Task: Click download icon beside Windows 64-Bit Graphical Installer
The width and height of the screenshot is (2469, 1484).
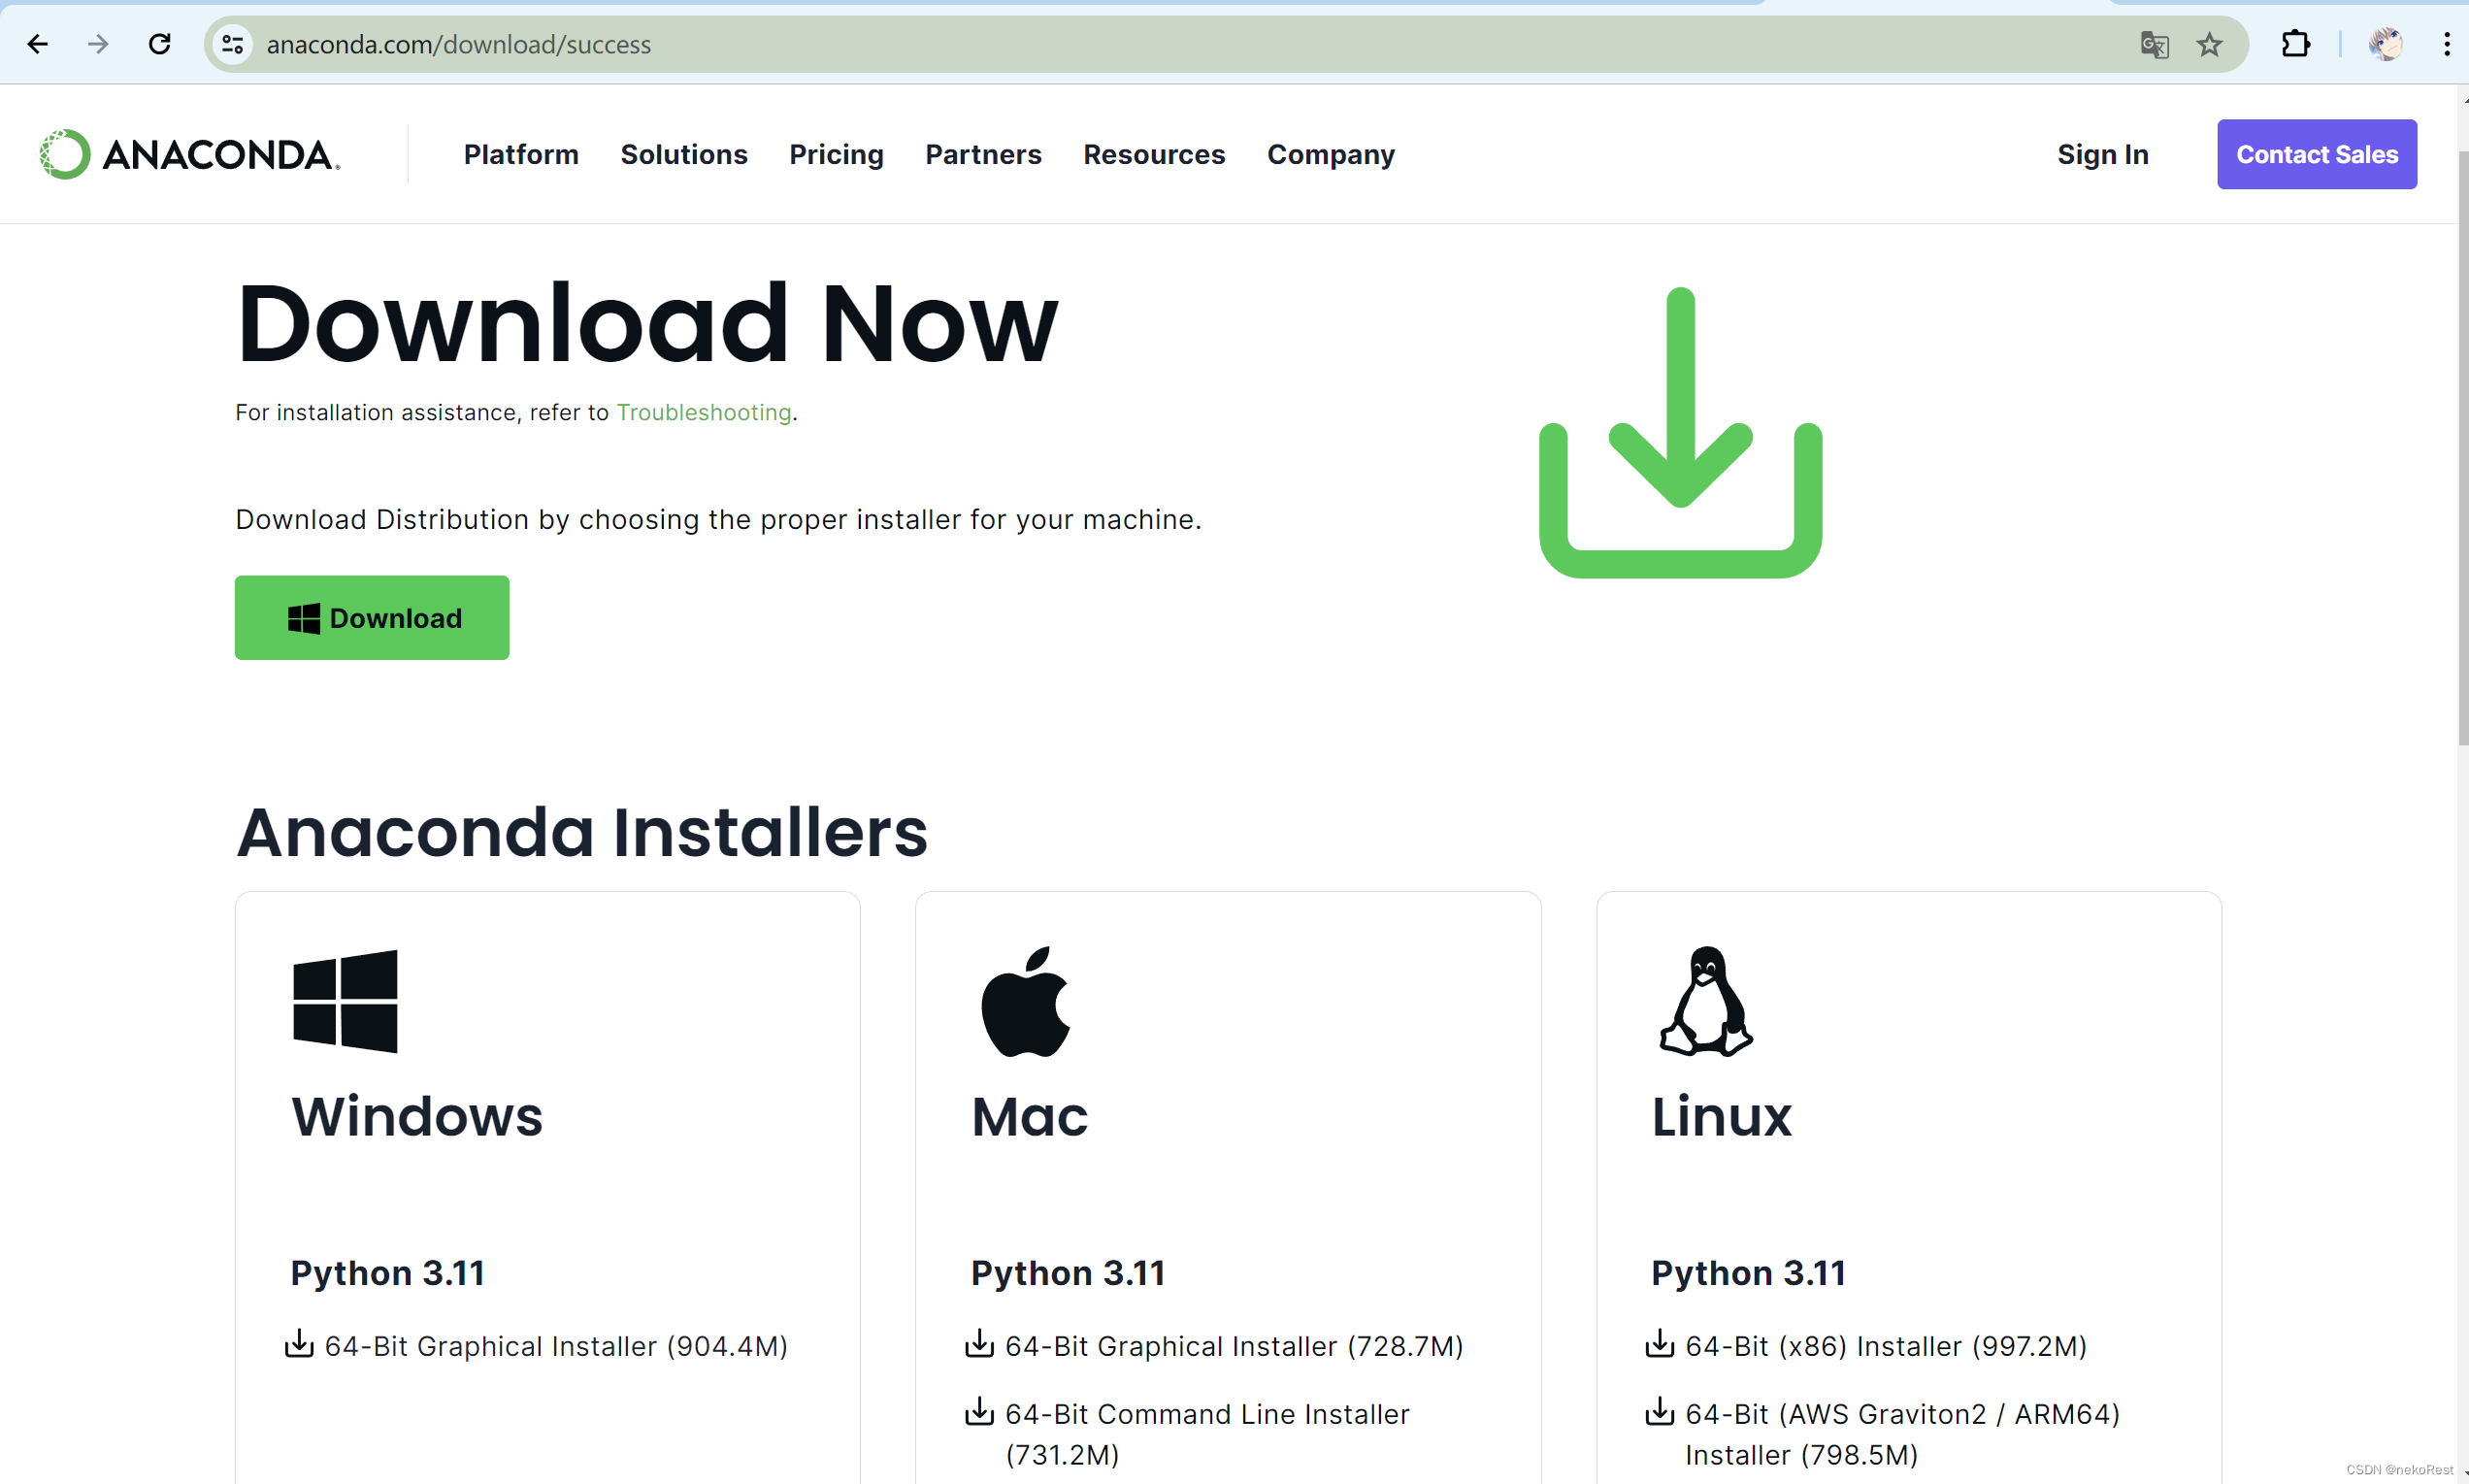Action: tap(299, 1343)
